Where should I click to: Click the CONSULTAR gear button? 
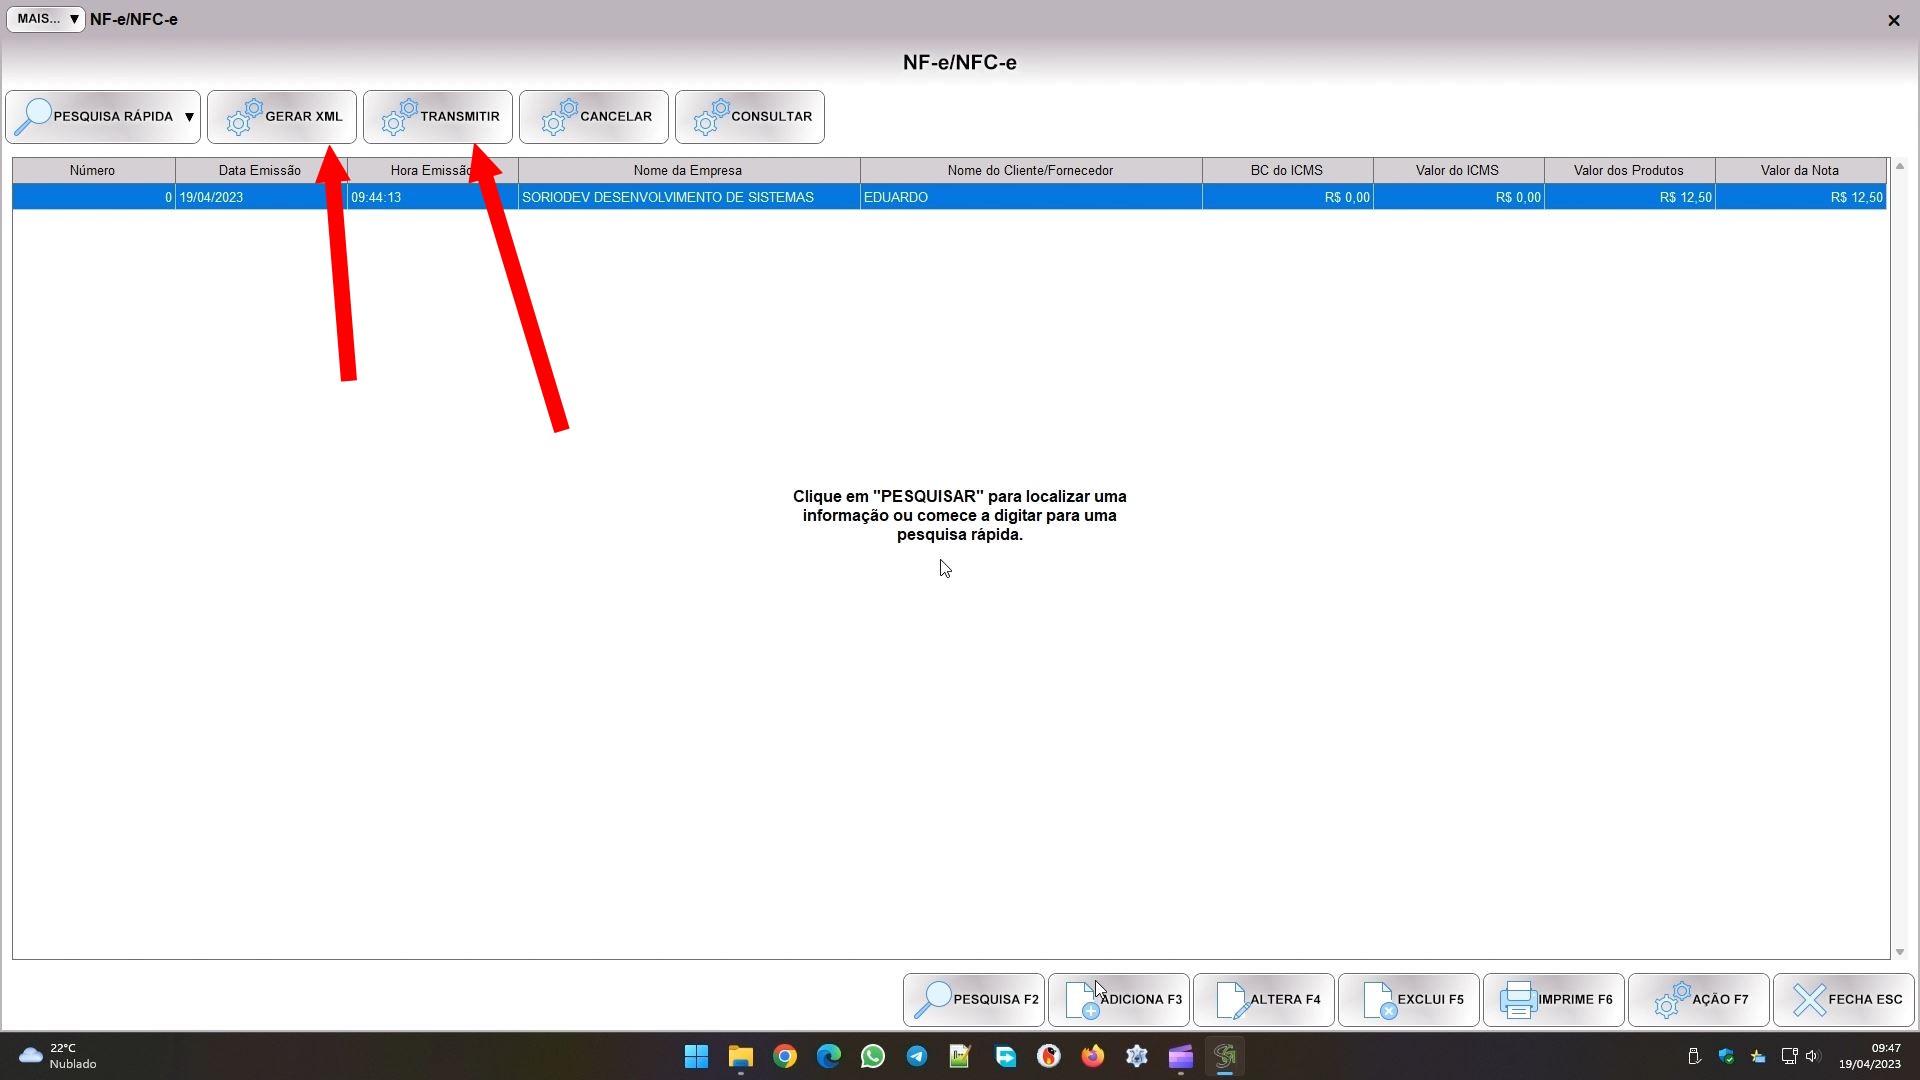tap(749, 117)
